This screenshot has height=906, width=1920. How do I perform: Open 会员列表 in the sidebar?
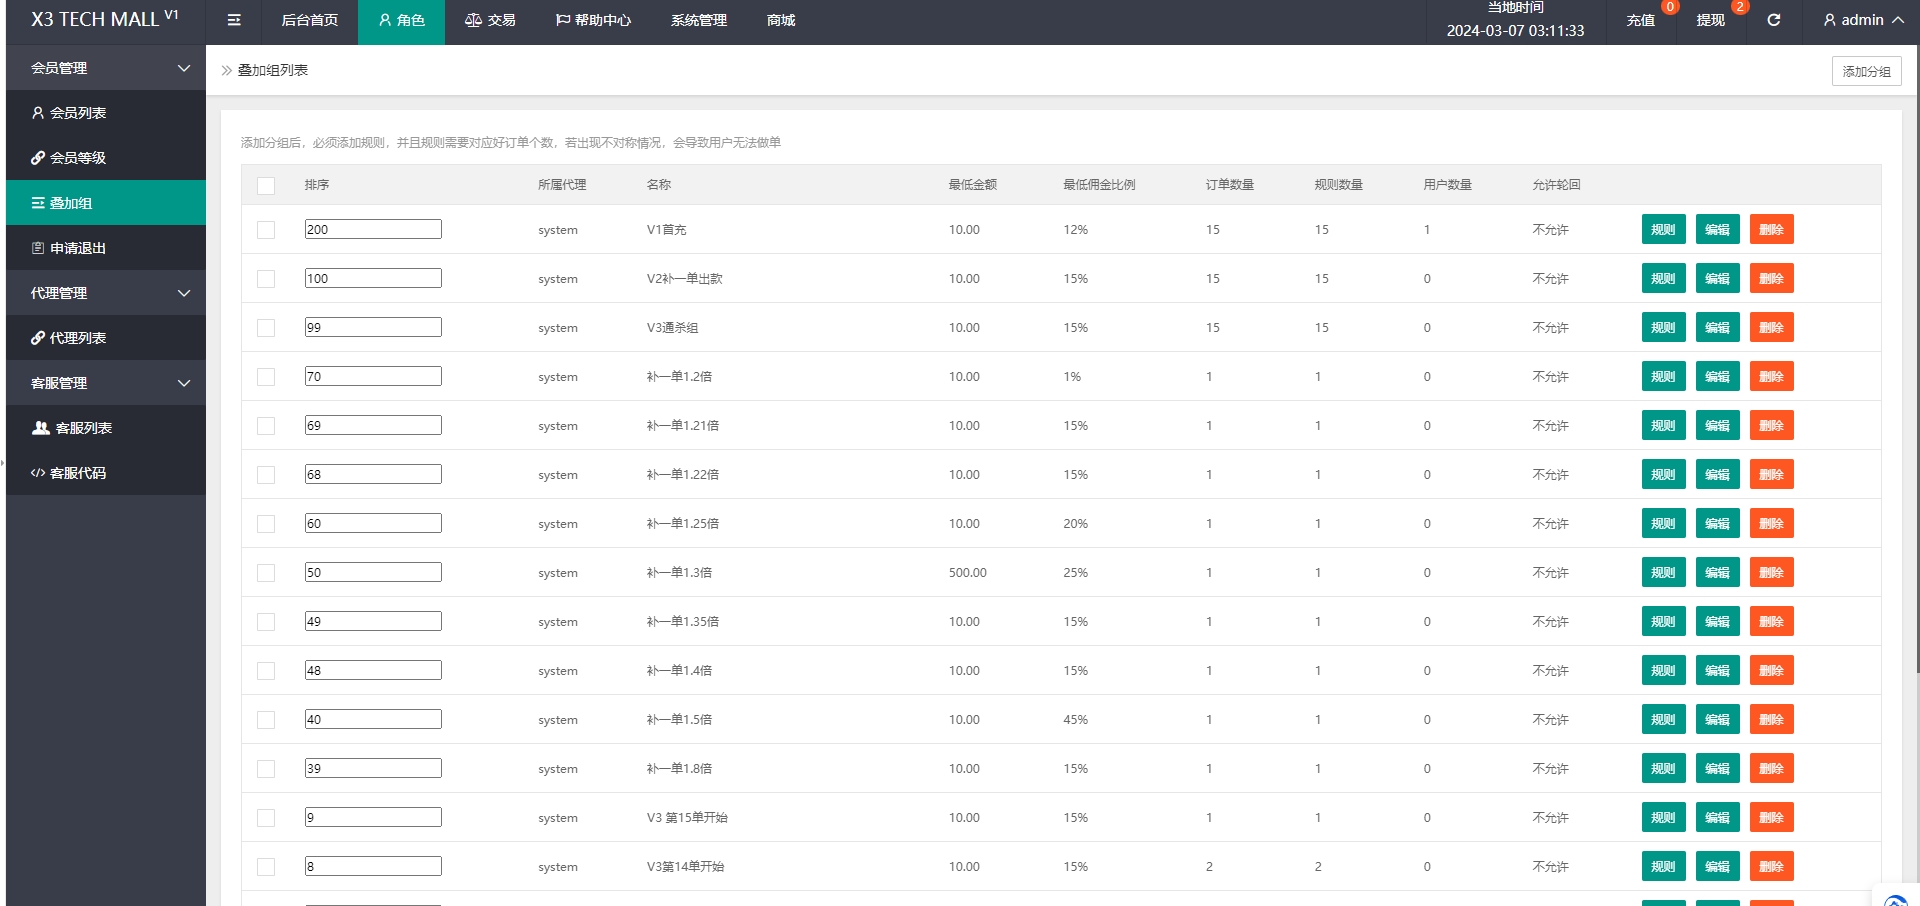click(x=106, y=113)
